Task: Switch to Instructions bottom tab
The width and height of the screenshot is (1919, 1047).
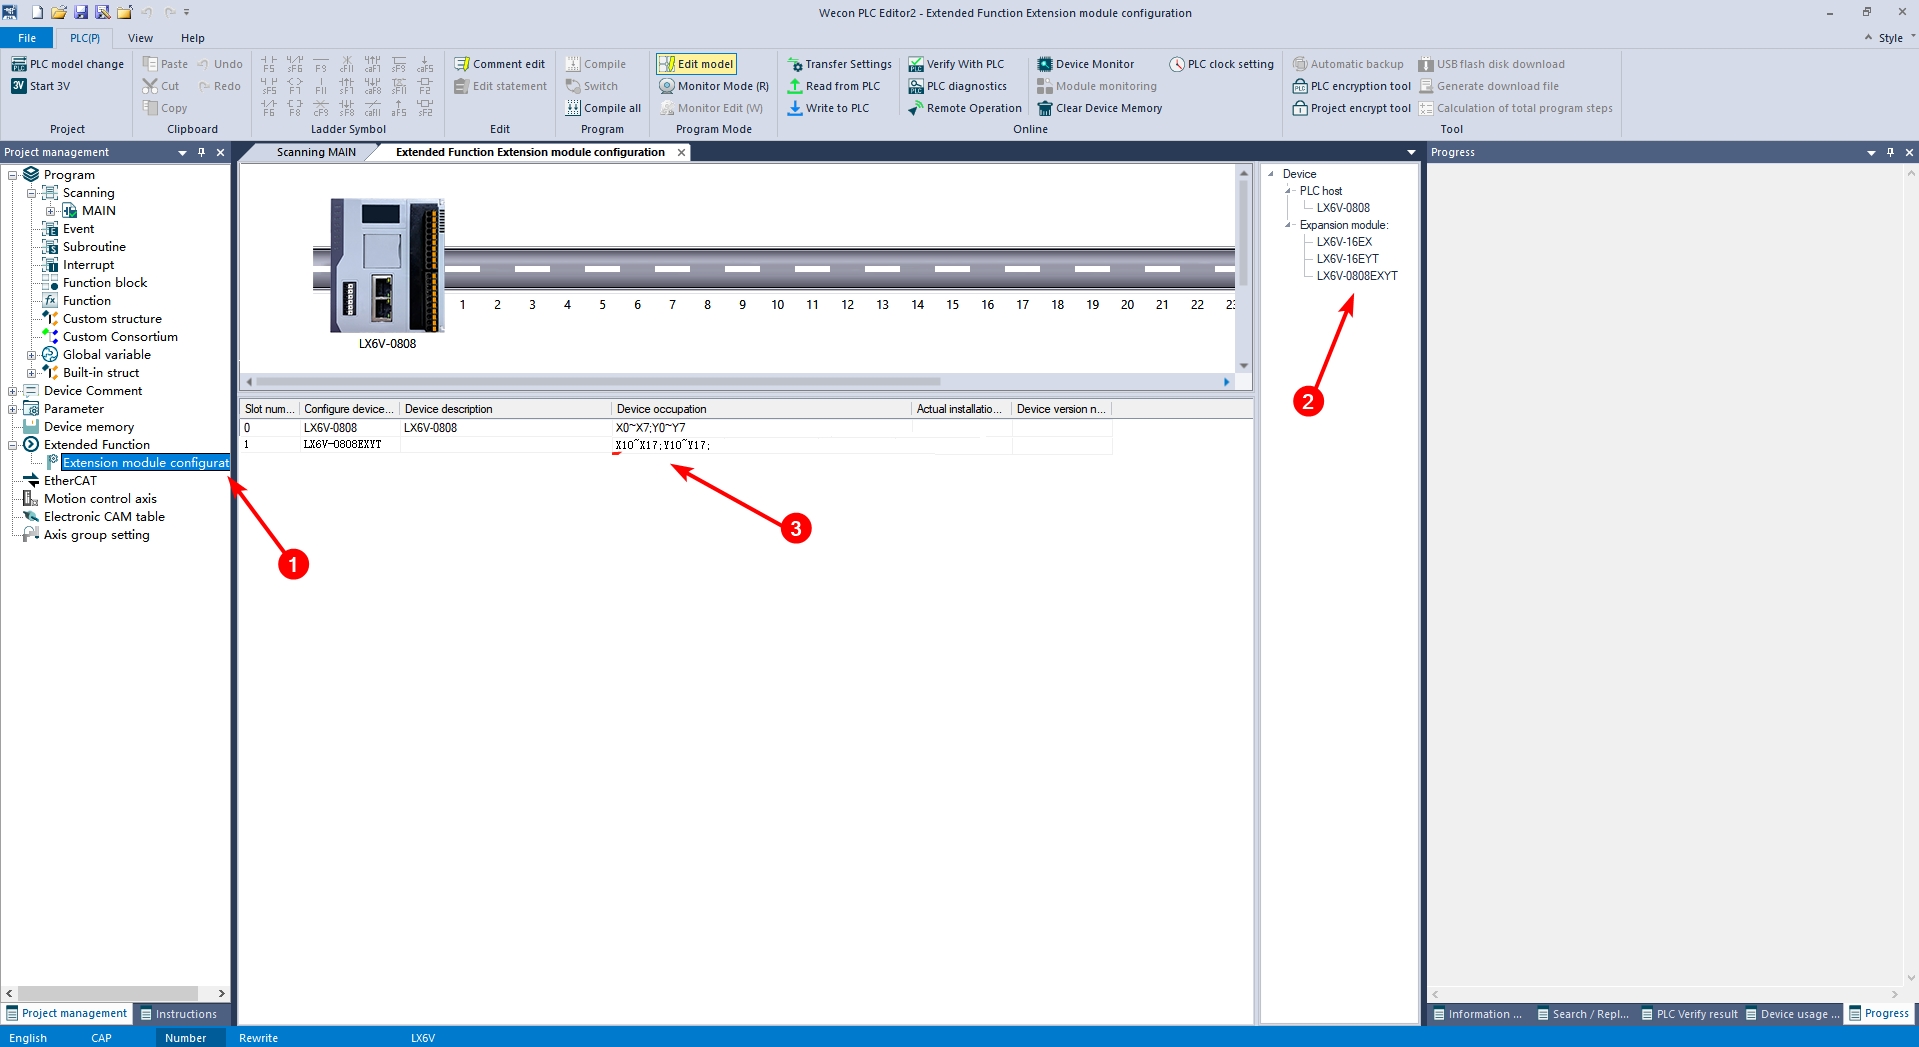Action: tap(179, 1014)
